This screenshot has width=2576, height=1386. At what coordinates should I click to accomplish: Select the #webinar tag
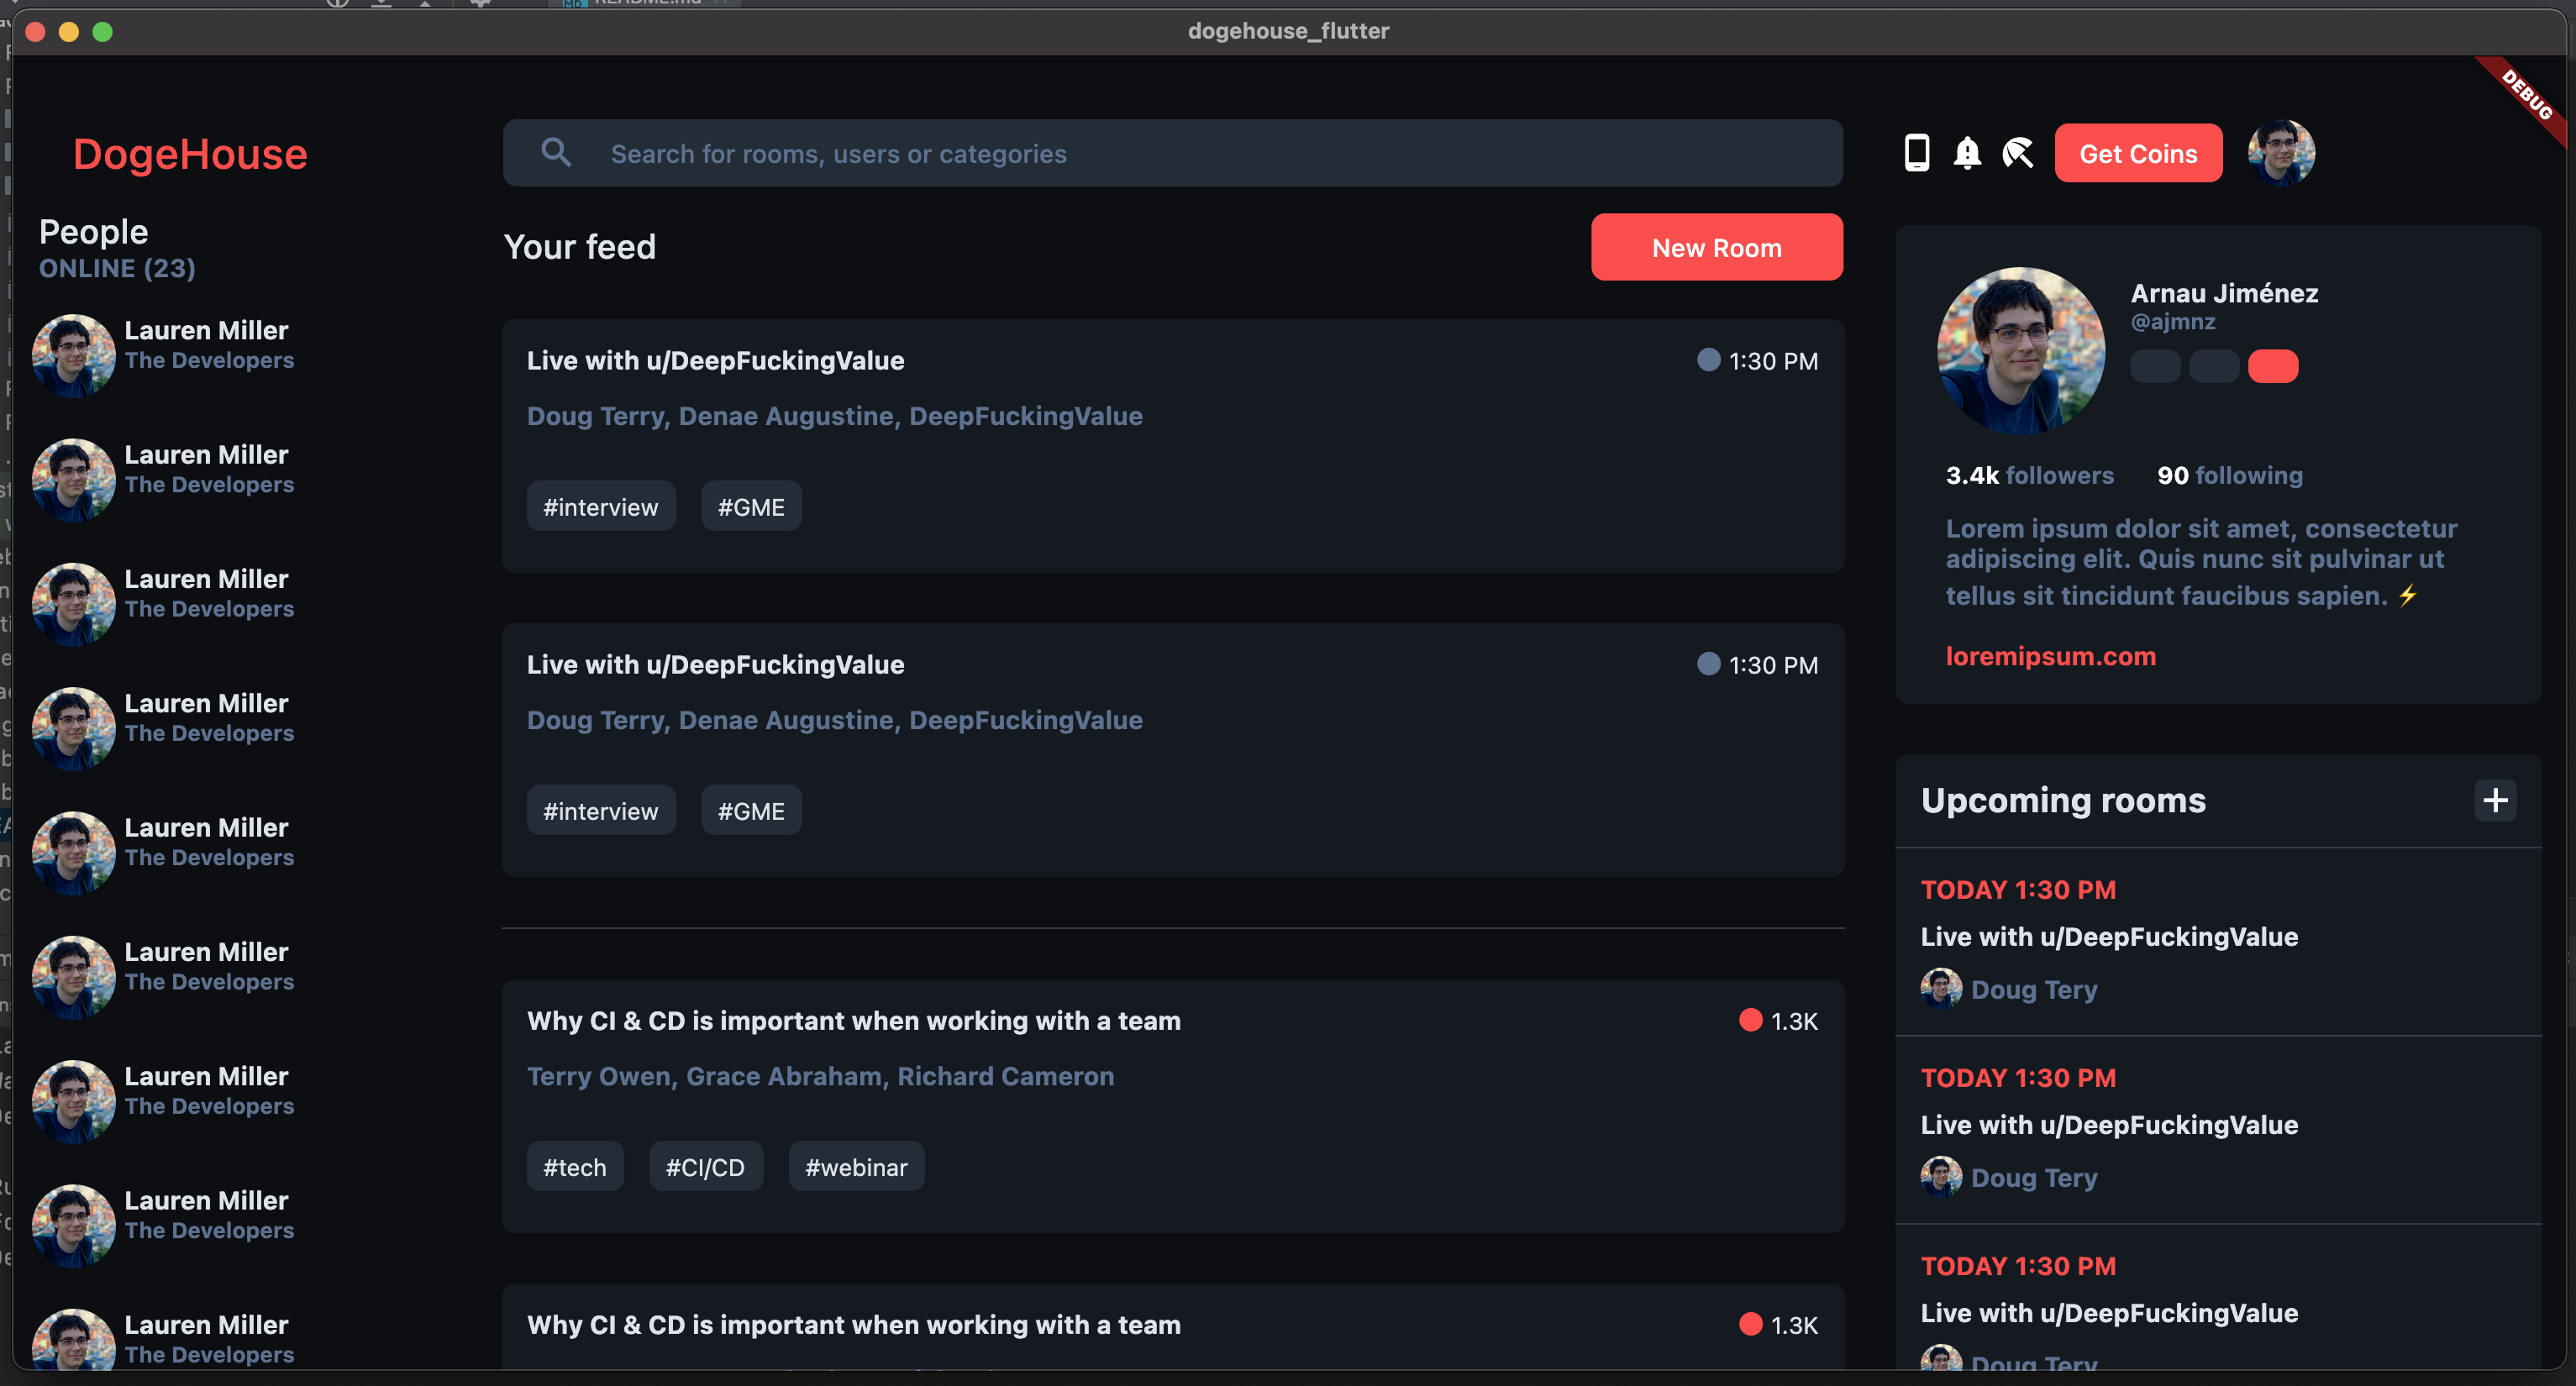click(x=856, y=1167)
